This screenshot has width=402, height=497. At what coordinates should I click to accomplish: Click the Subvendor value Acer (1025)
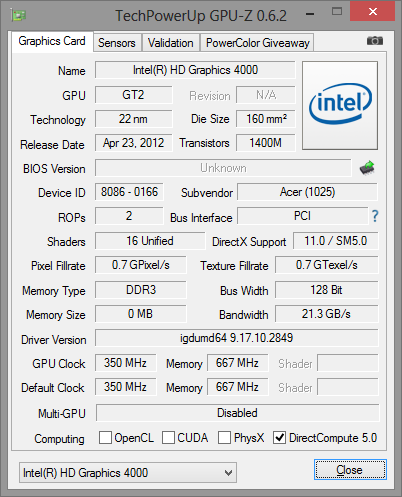[x=307, y=192]
